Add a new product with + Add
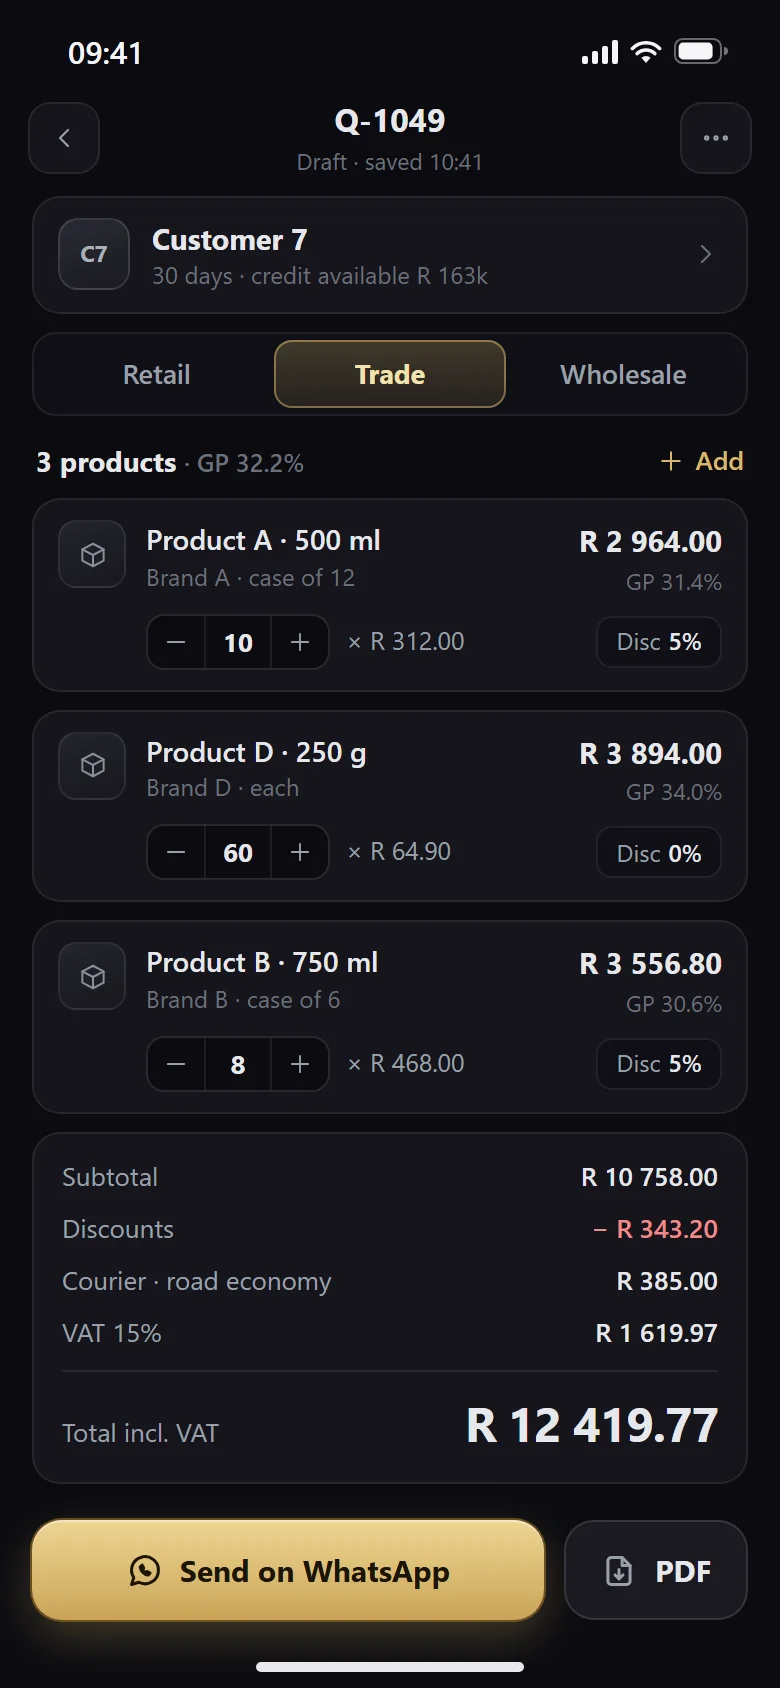Viewport: 780px width, 1688px height. point(702,461)
